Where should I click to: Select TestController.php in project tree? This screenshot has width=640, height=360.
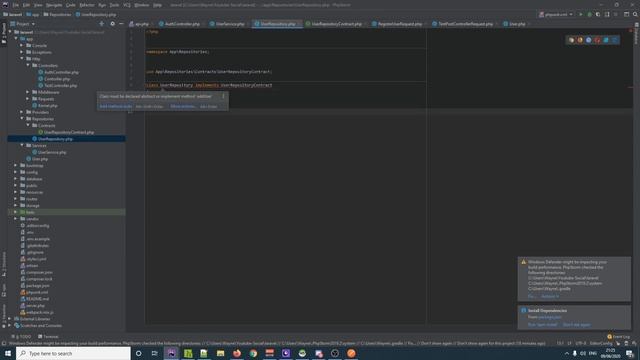tap(60, 86)
